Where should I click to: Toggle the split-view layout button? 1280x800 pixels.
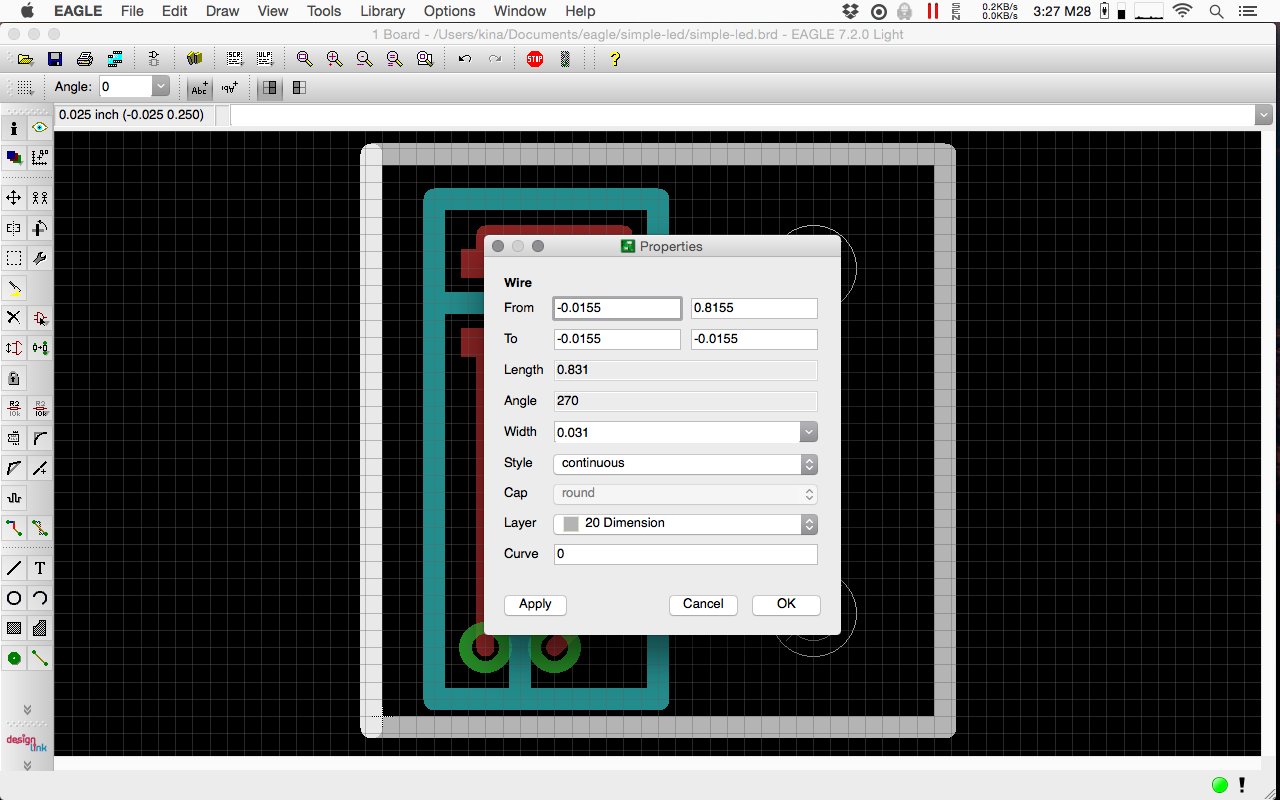click(x=299, y=88)
